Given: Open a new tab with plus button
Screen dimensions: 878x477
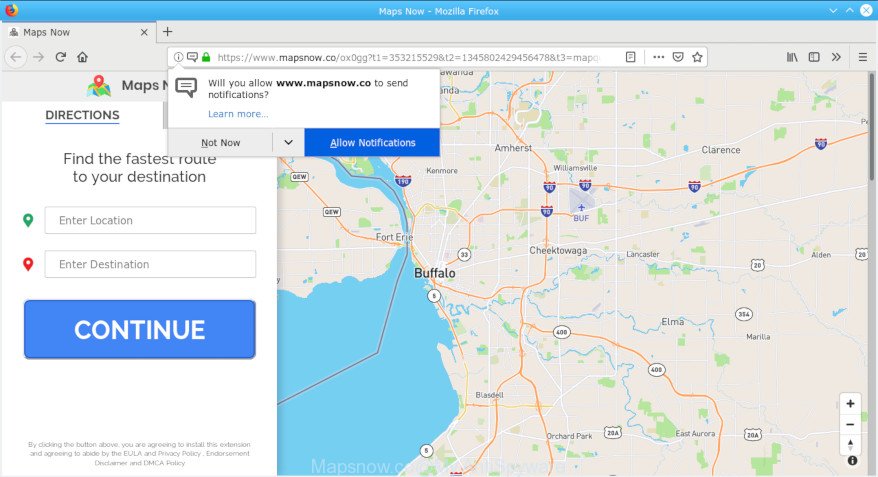Looking at the screenshot, I should (x=167, y=32).
